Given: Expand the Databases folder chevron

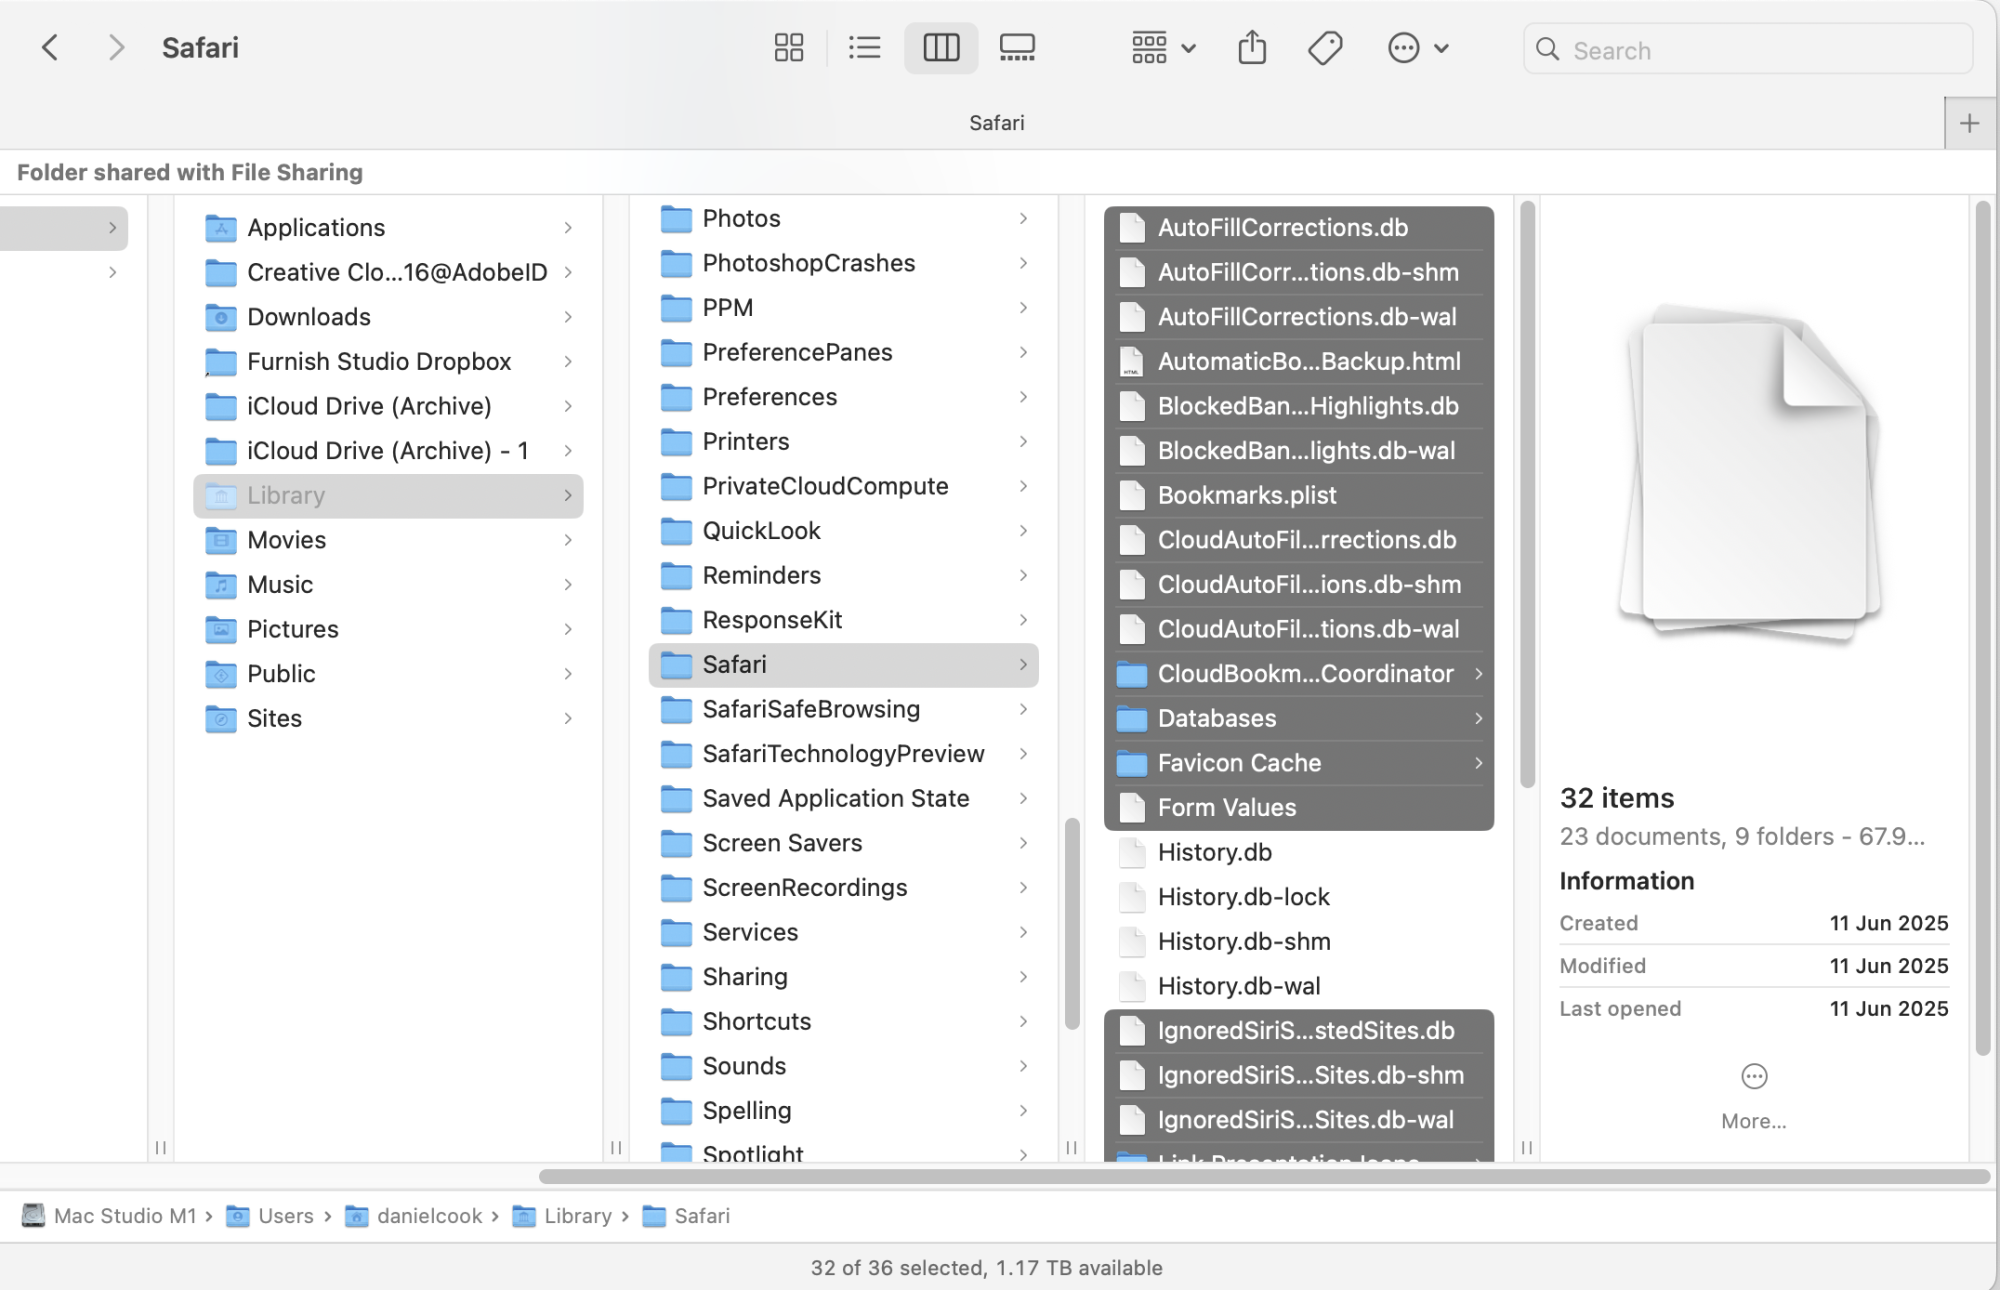Looking at the screenshot, I should pyautogui.click(x=1478, y=718).
